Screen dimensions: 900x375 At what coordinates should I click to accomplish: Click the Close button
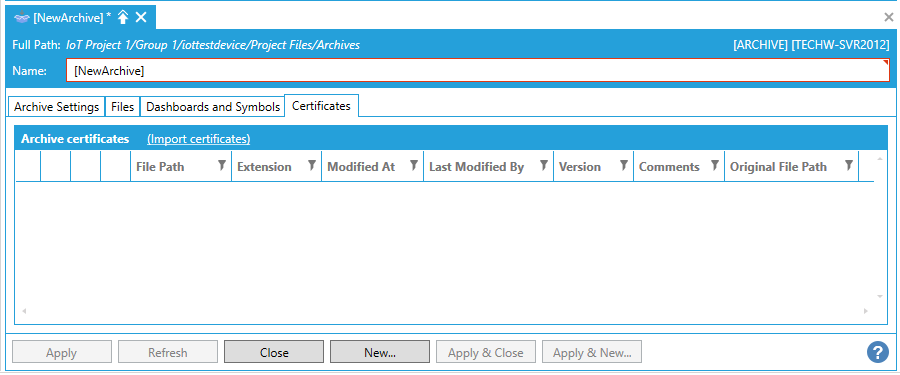[274, 352]
